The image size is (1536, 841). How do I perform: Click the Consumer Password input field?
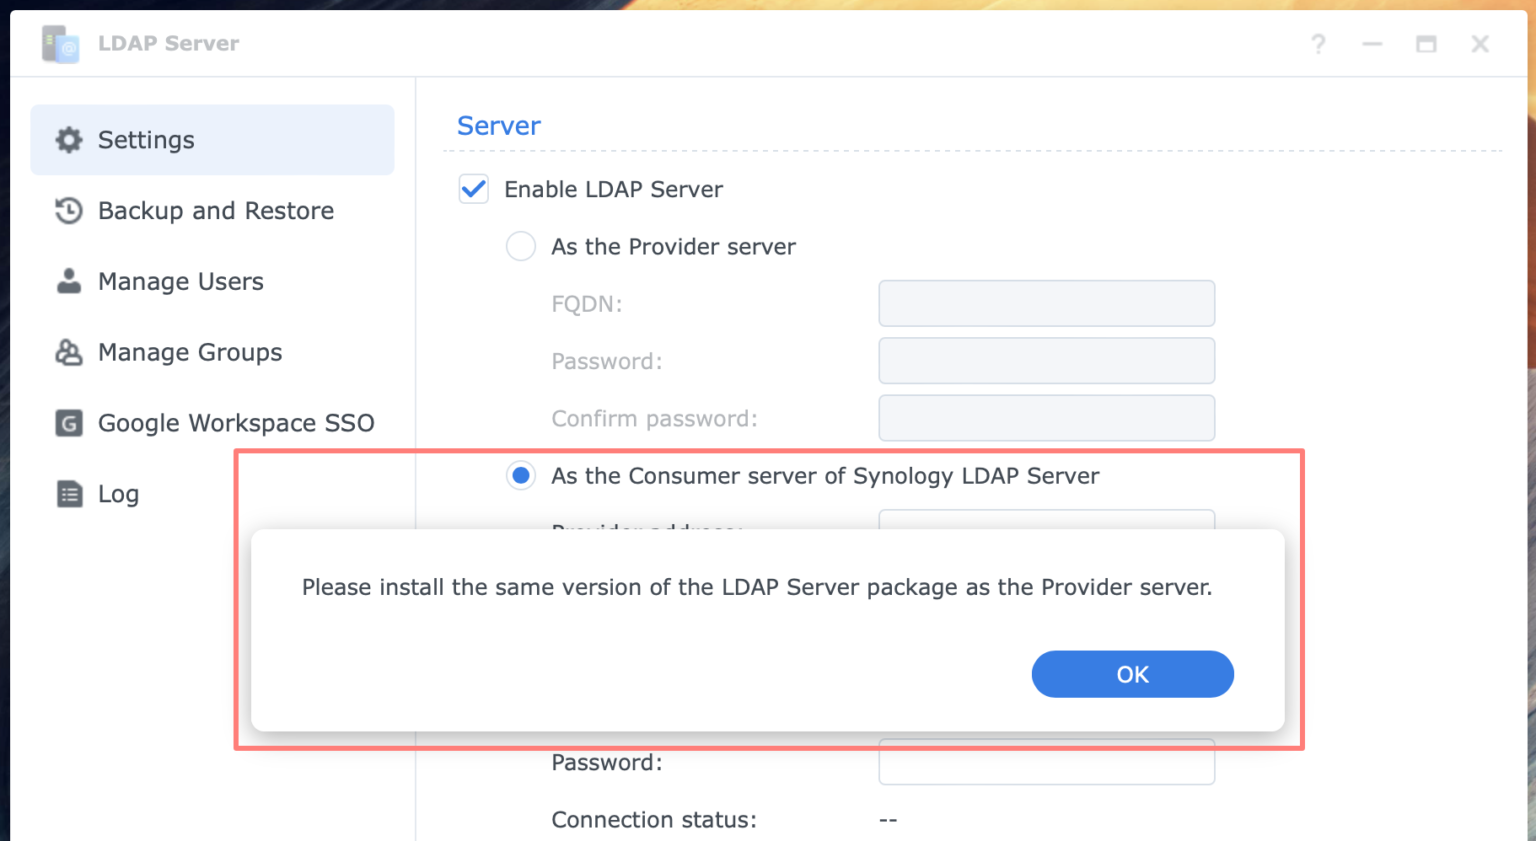click(1046, 762)
